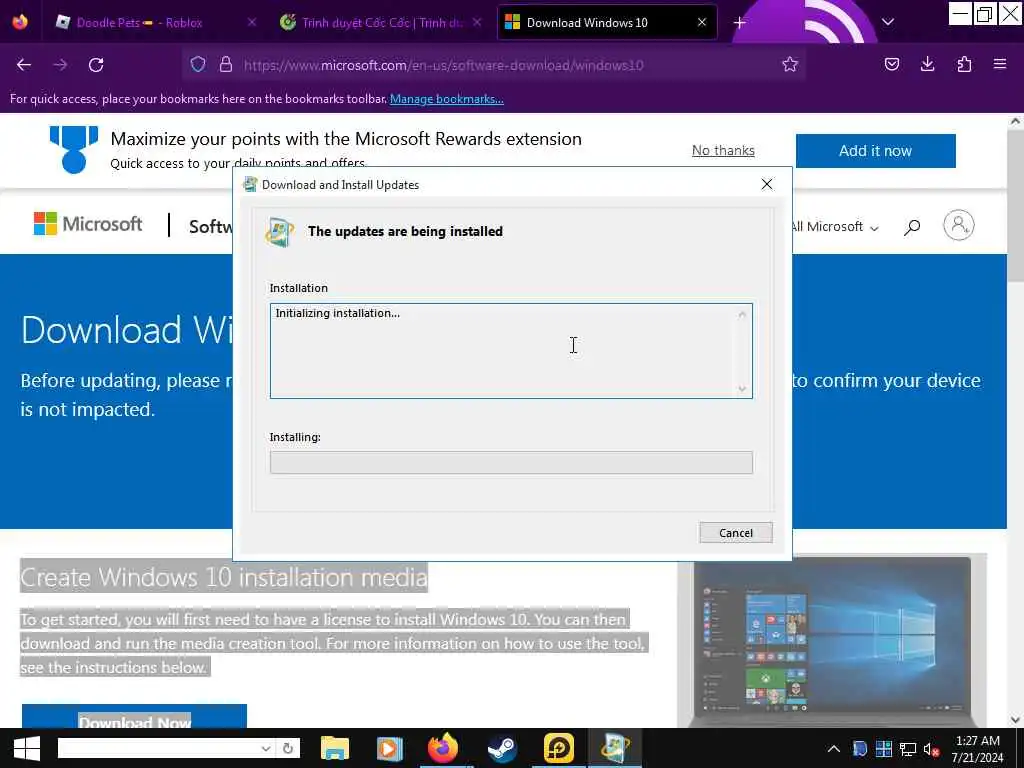Click the Add it now button
1024x768 pixels.
(x=875, y=151)
